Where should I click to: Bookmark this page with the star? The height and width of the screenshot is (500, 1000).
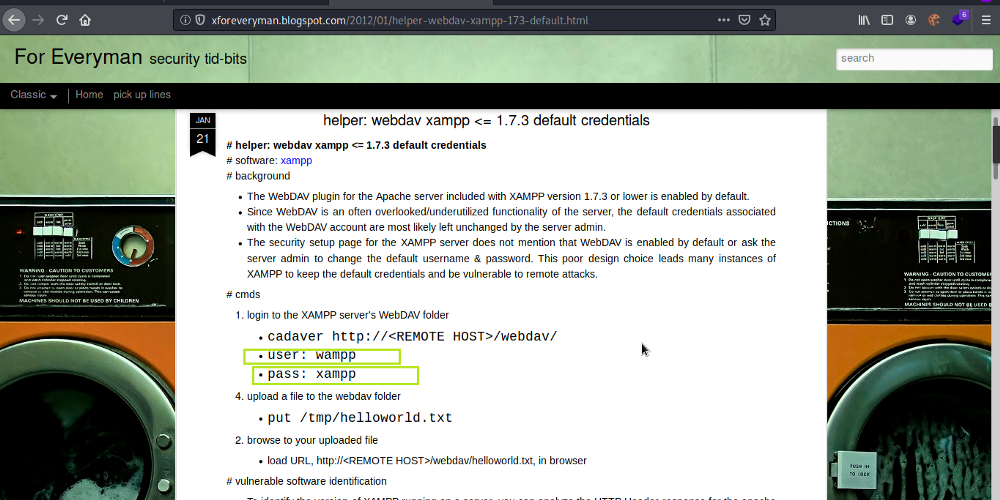(765, 20)
